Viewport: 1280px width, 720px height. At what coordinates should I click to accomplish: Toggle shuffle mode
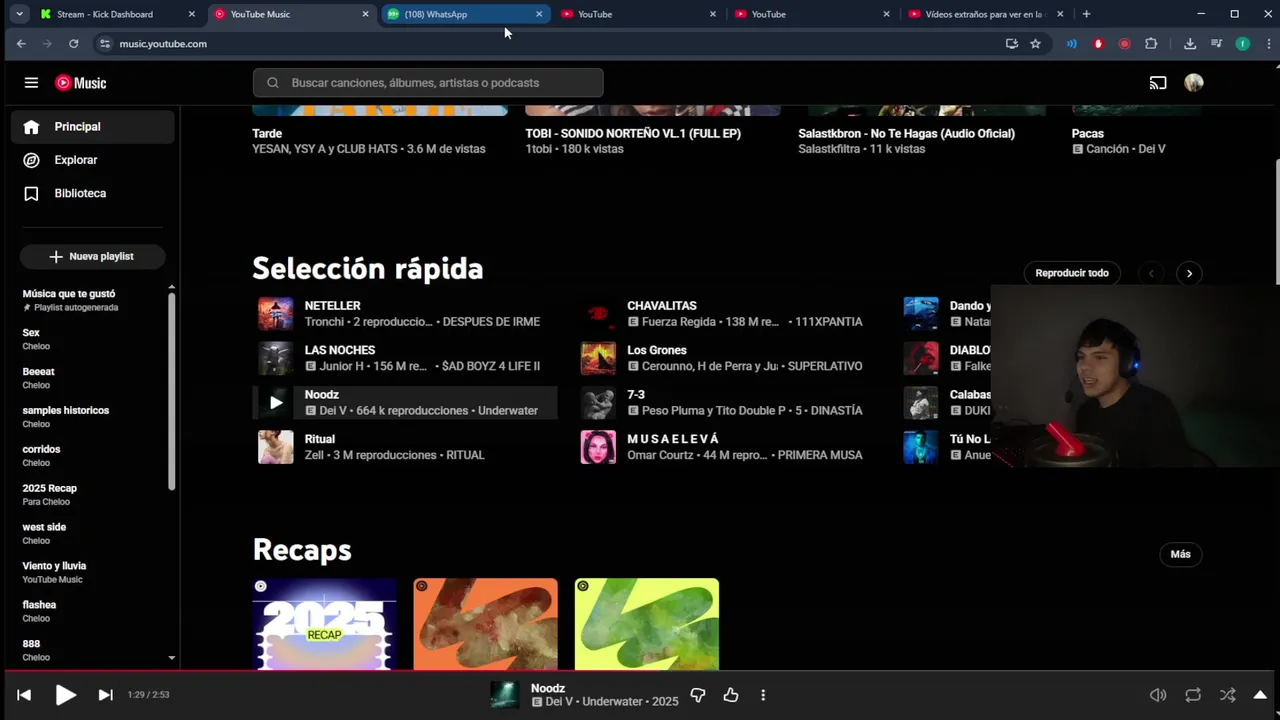1227,695
